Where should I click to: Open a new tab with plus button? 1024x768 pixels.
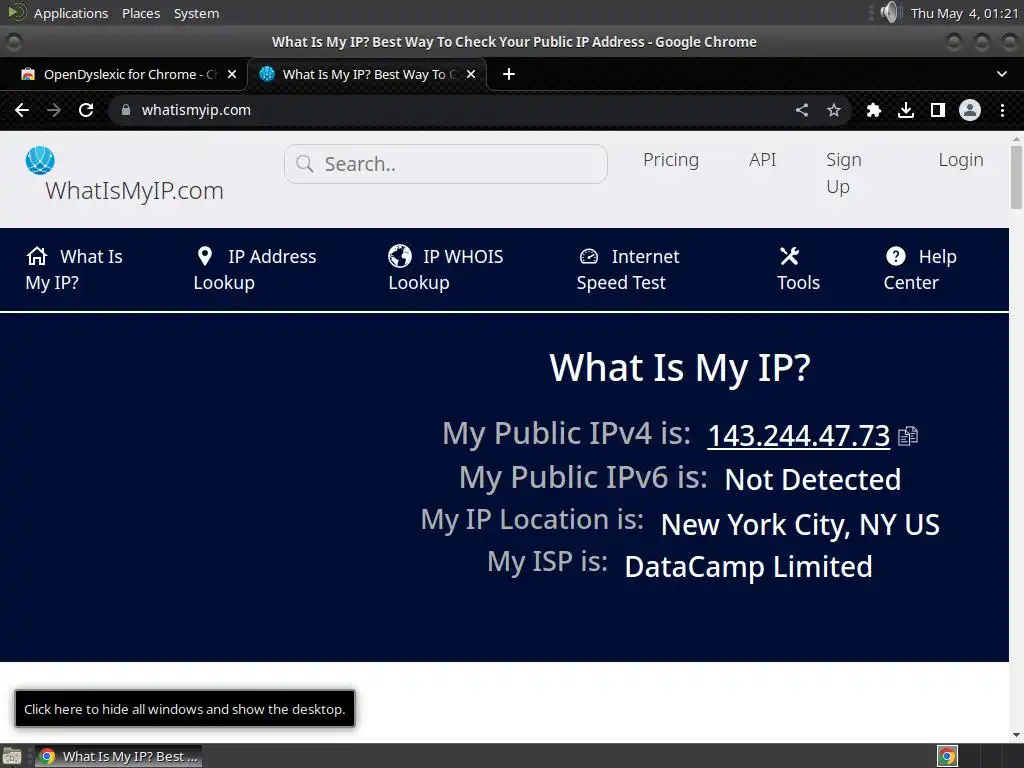[x=509, y=74]
